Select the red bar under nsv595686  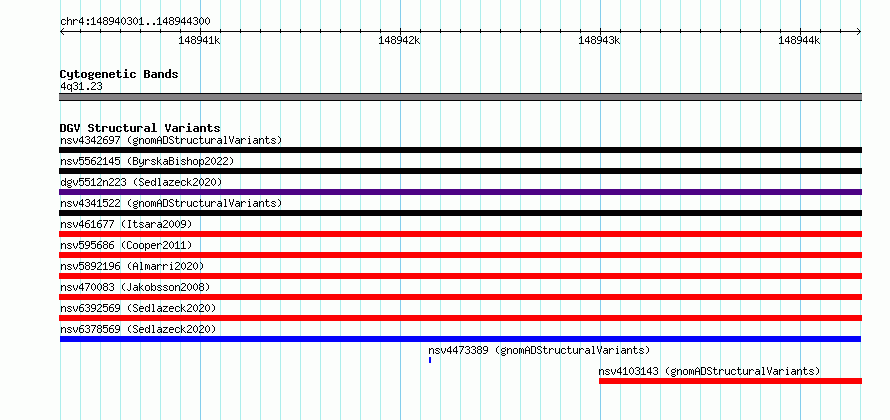pos(460,255)
